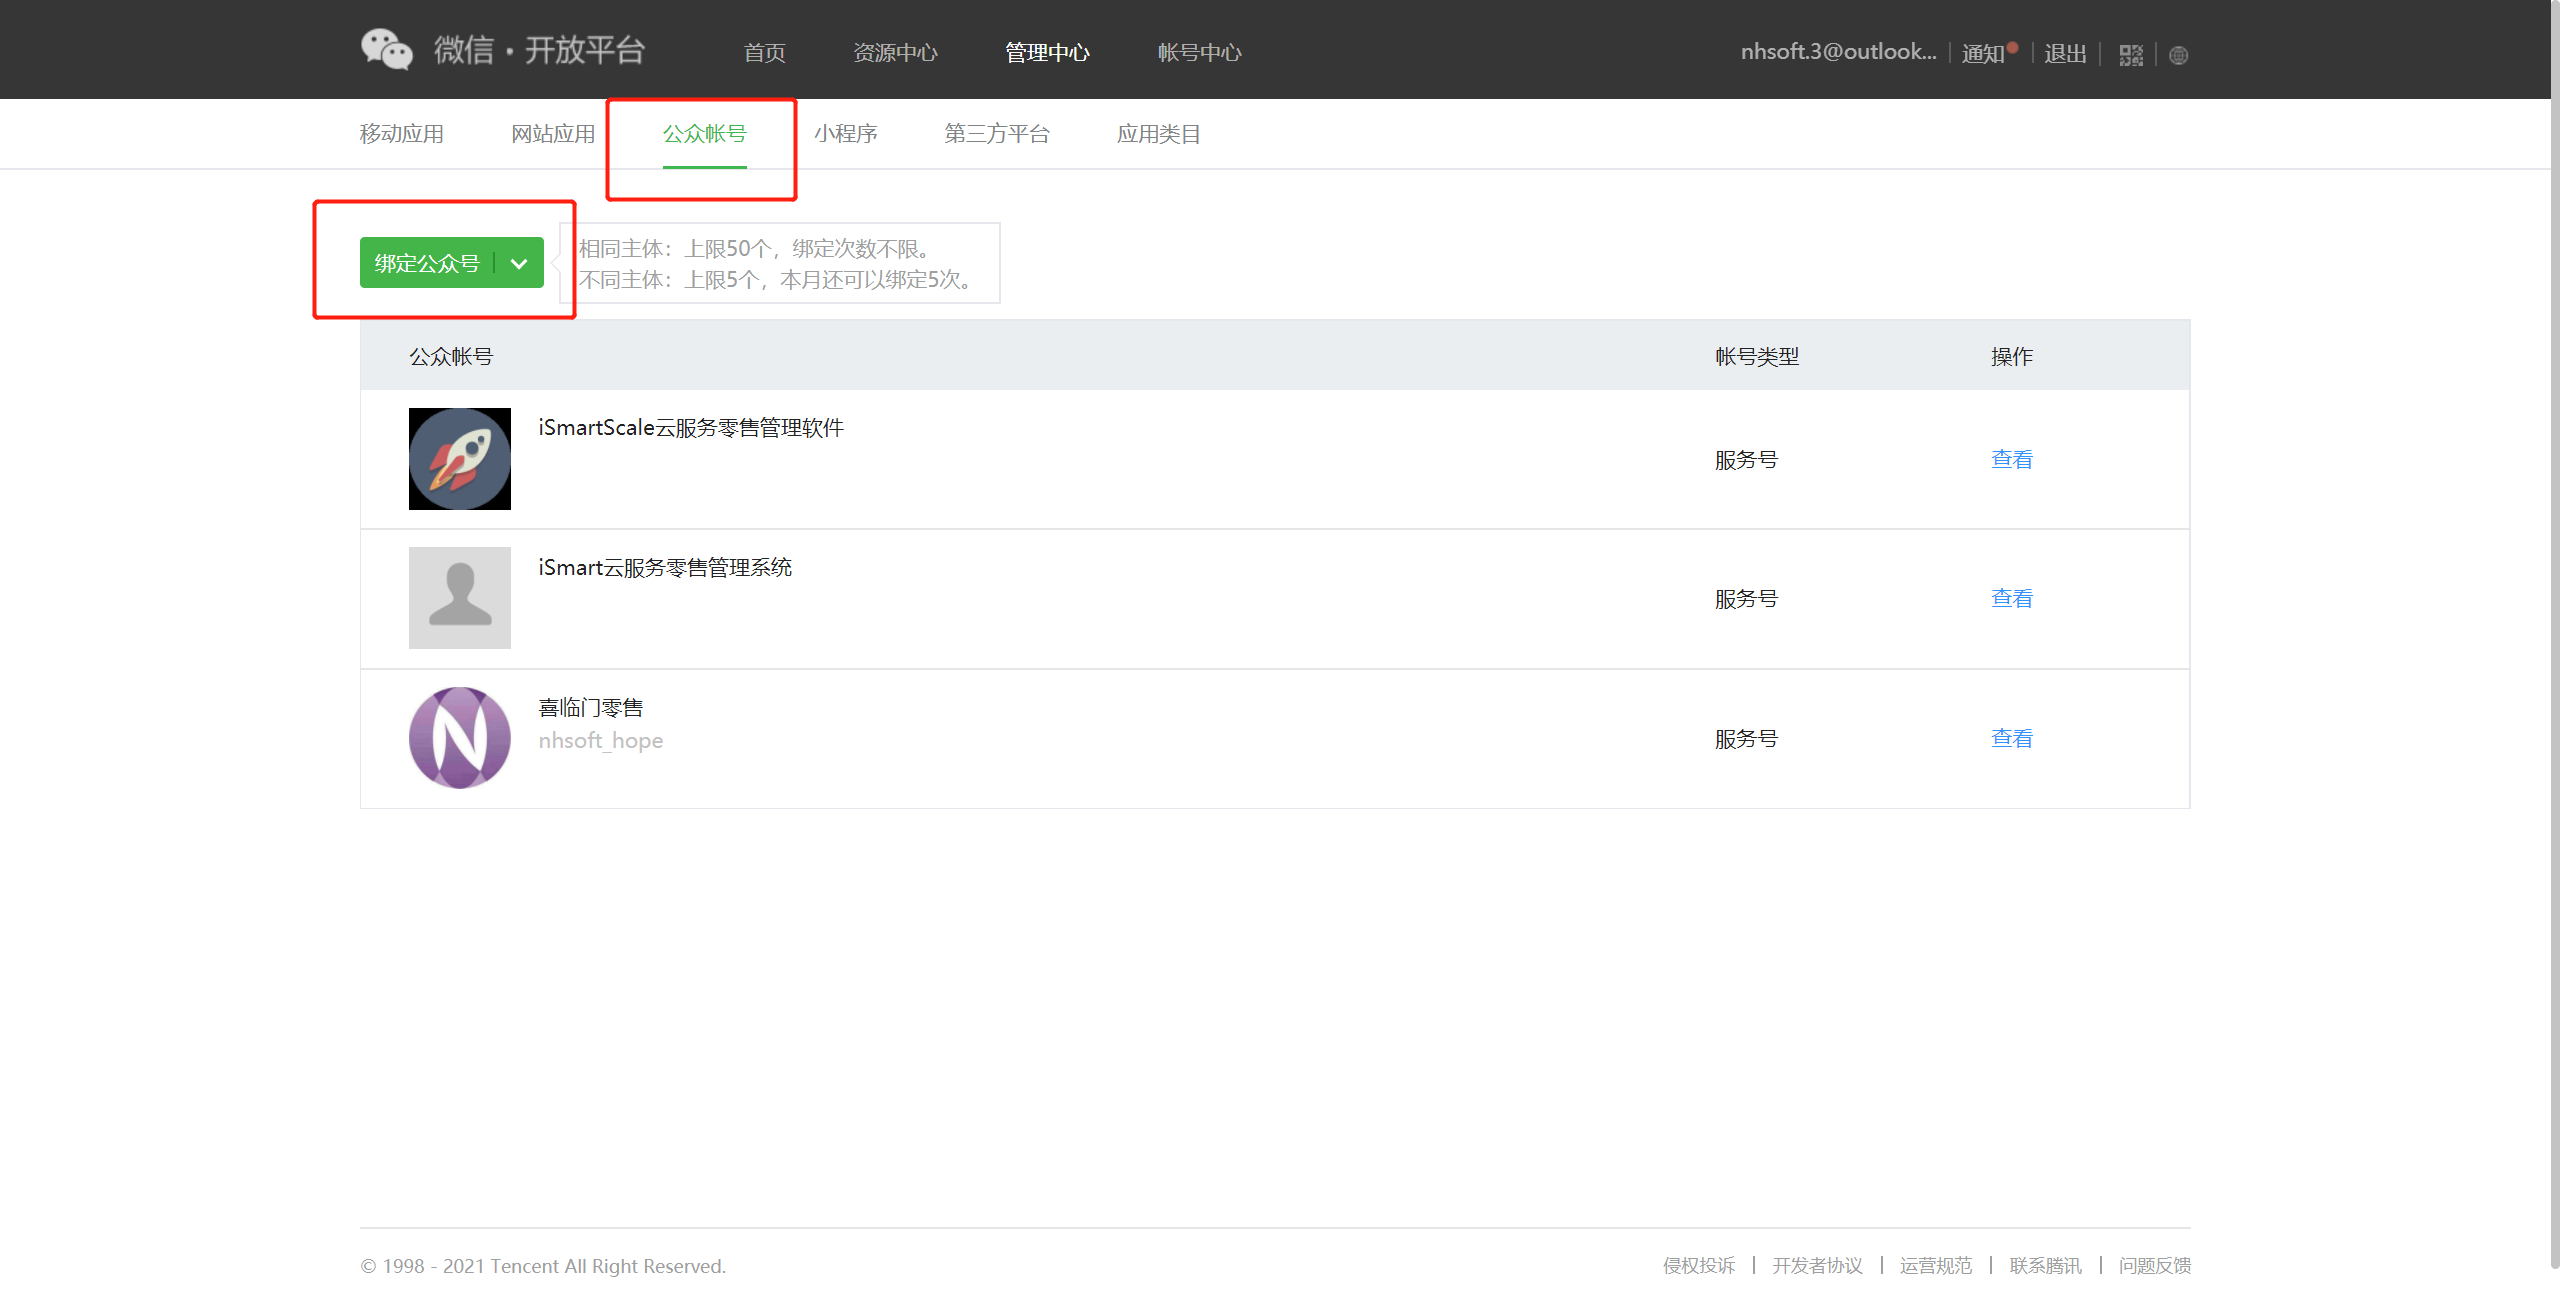Switch to the 小程序 tab

point(845,134)
